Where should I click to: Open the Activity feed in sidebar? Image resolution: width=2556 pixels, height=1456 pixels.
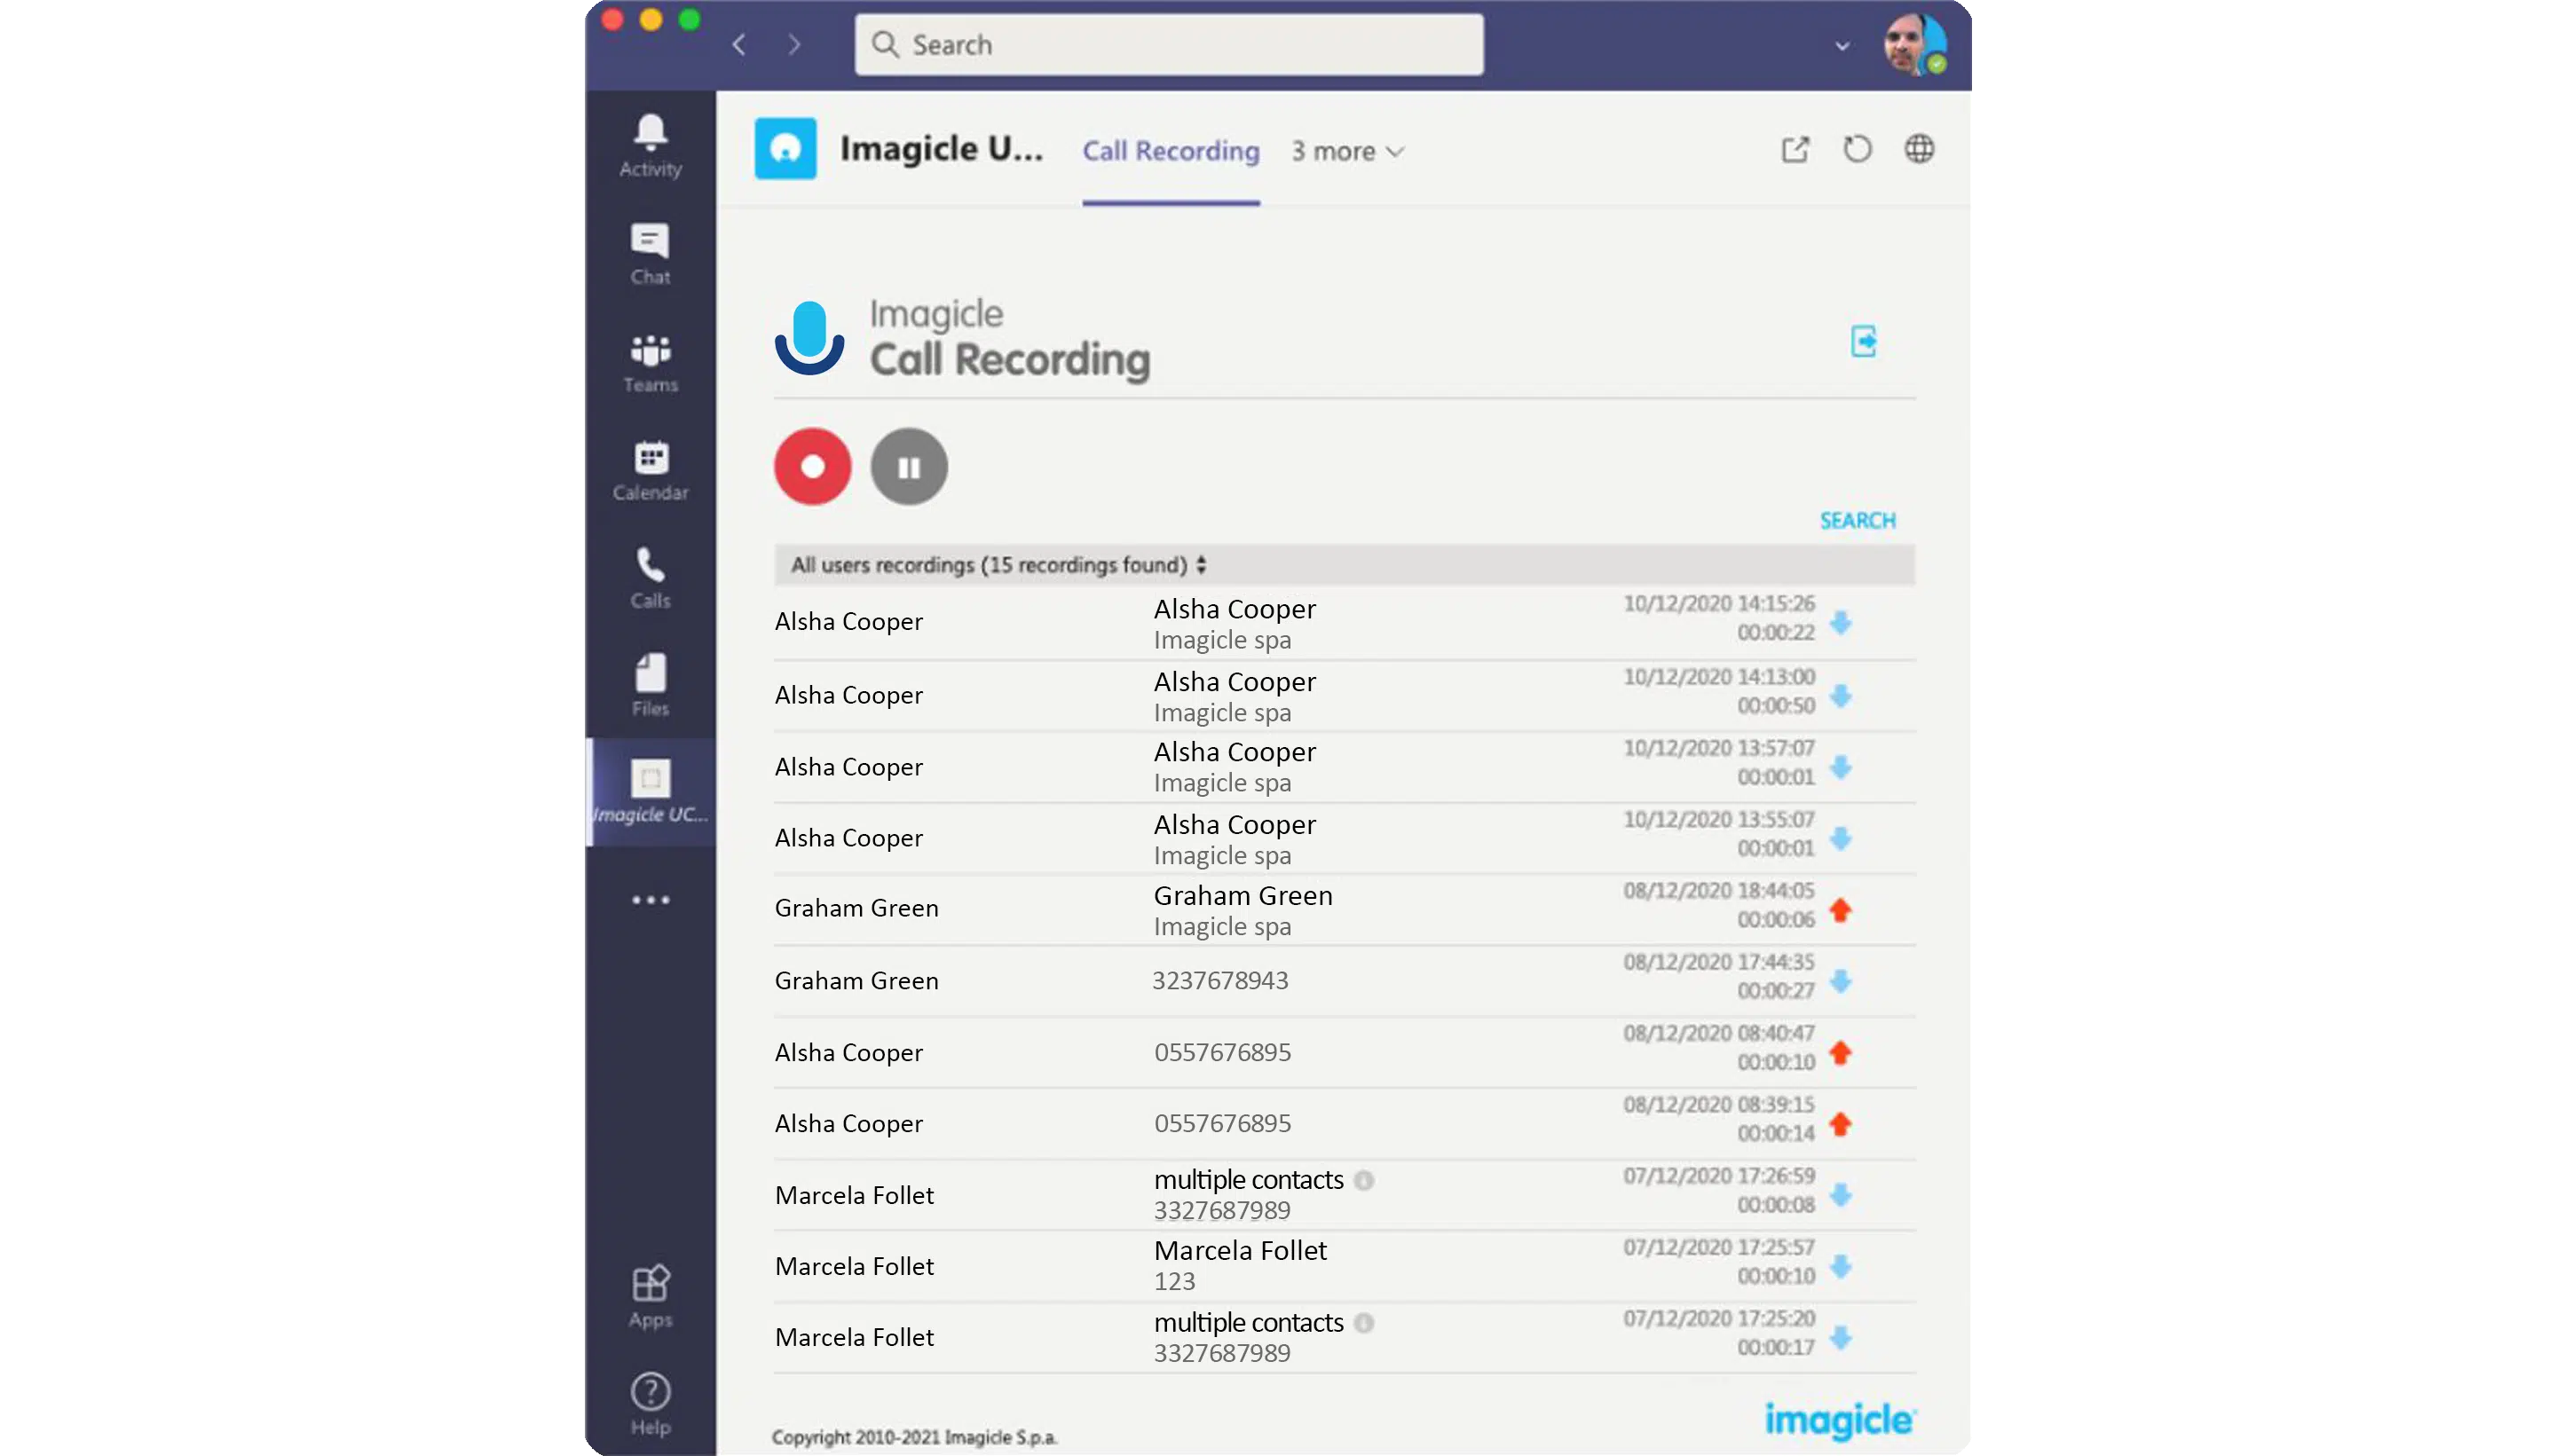[x=650, y=145]
